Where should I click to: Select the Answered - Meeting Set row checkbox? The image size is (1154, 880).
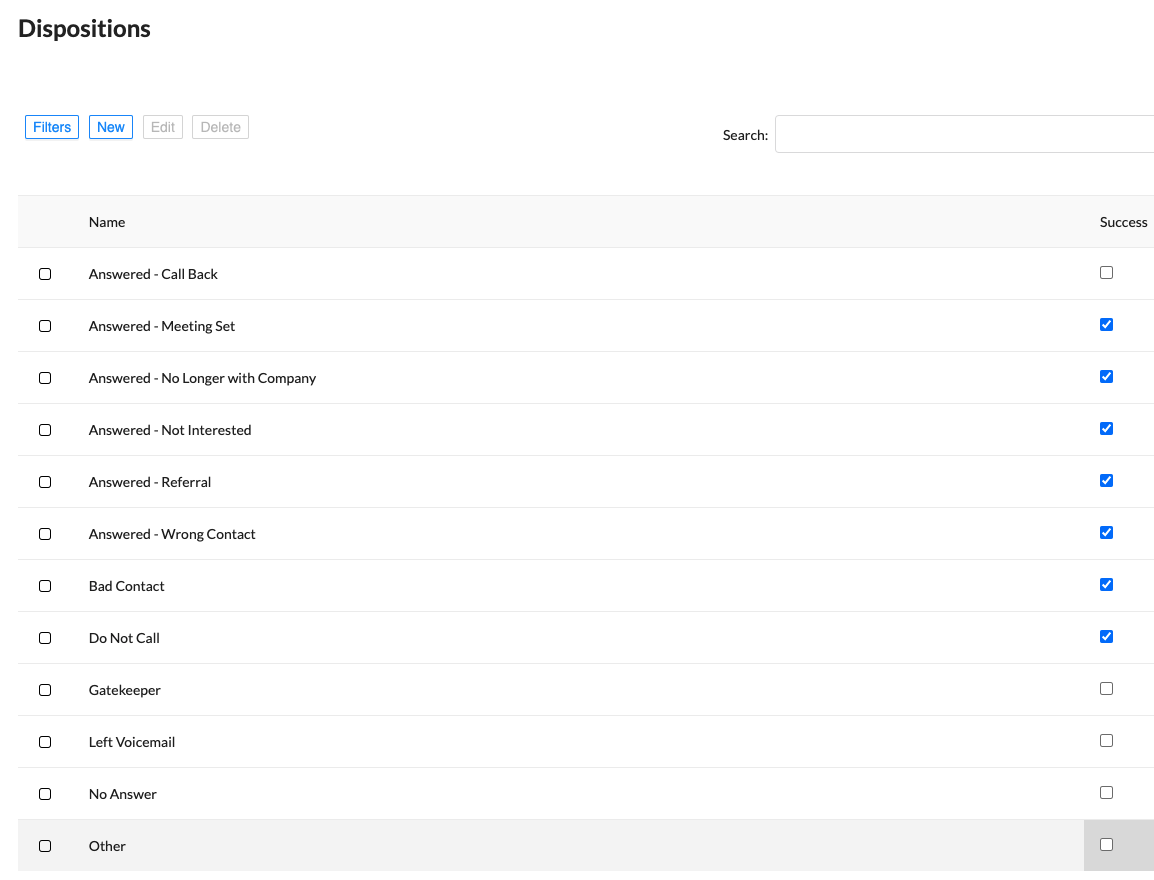click(45, 326)
